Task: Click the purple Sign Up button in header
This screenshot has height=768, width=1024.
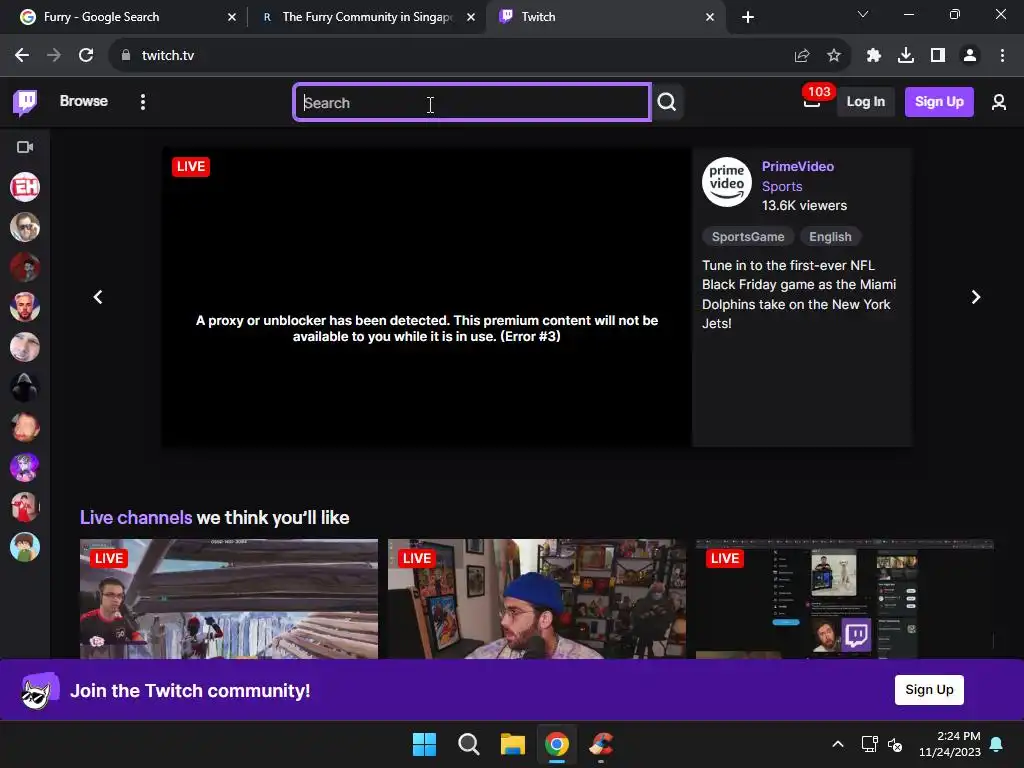Action: 939,101
